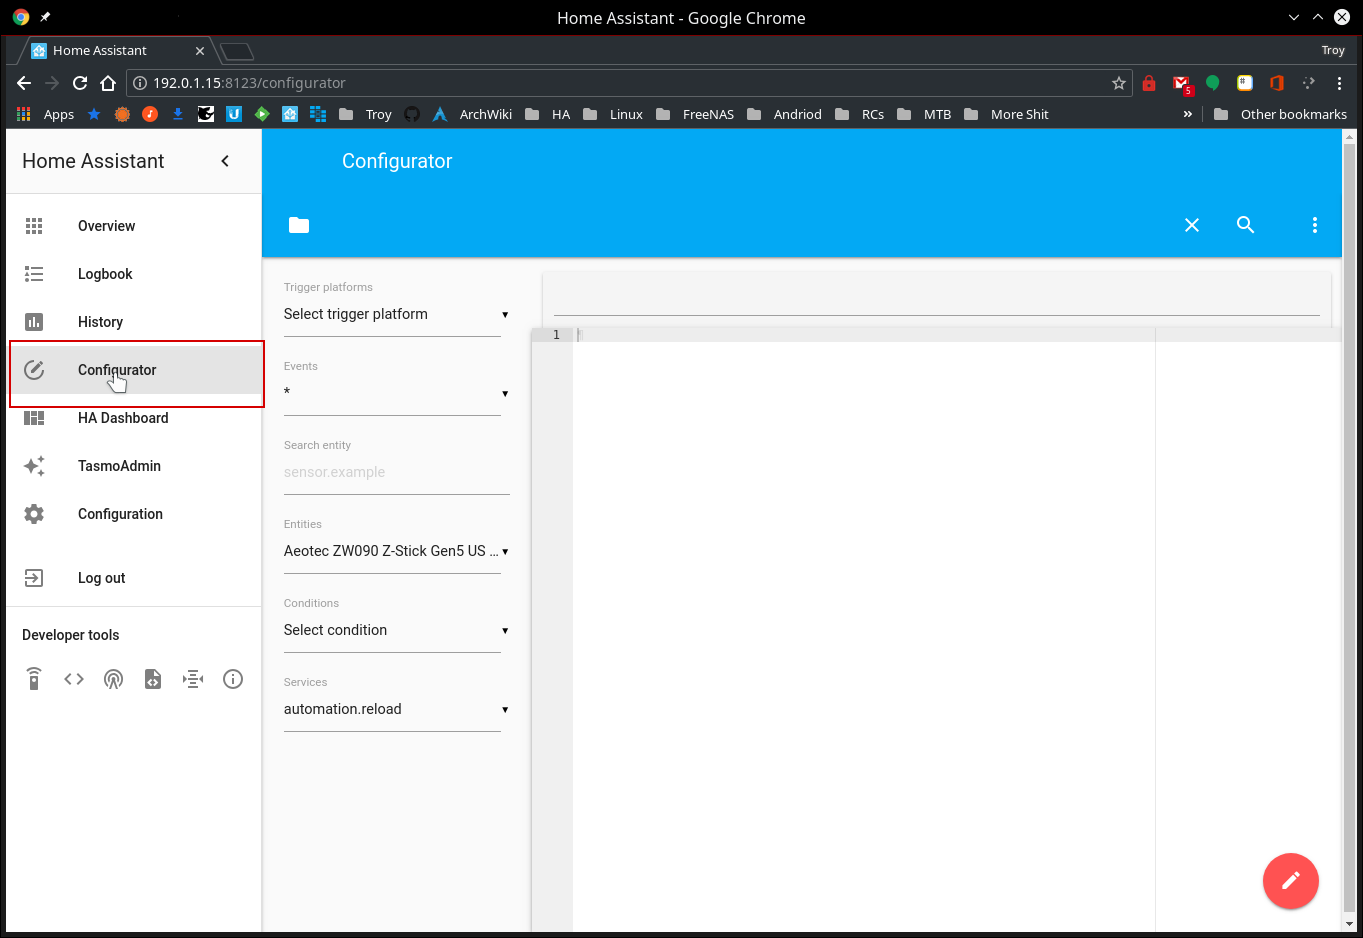Open the FreeNAS bookmarks folder
Viewport: 1363px width, 938px height.
pos(695,114)
